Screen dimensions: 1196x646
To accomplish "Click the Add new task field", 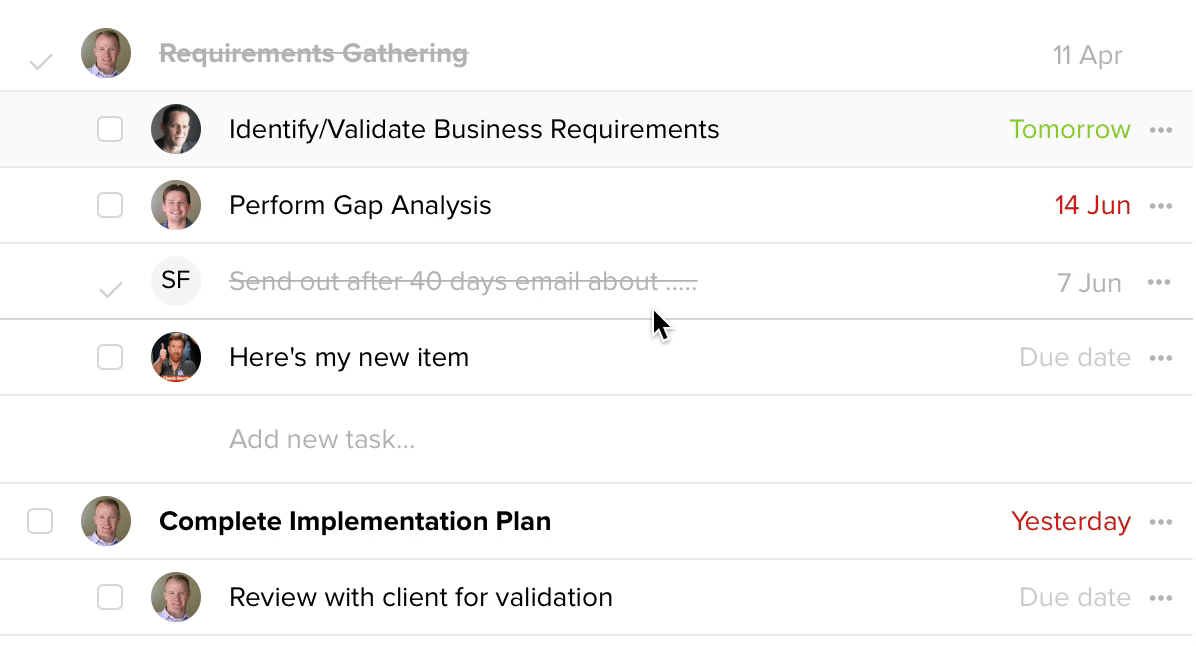I will 322,438.
